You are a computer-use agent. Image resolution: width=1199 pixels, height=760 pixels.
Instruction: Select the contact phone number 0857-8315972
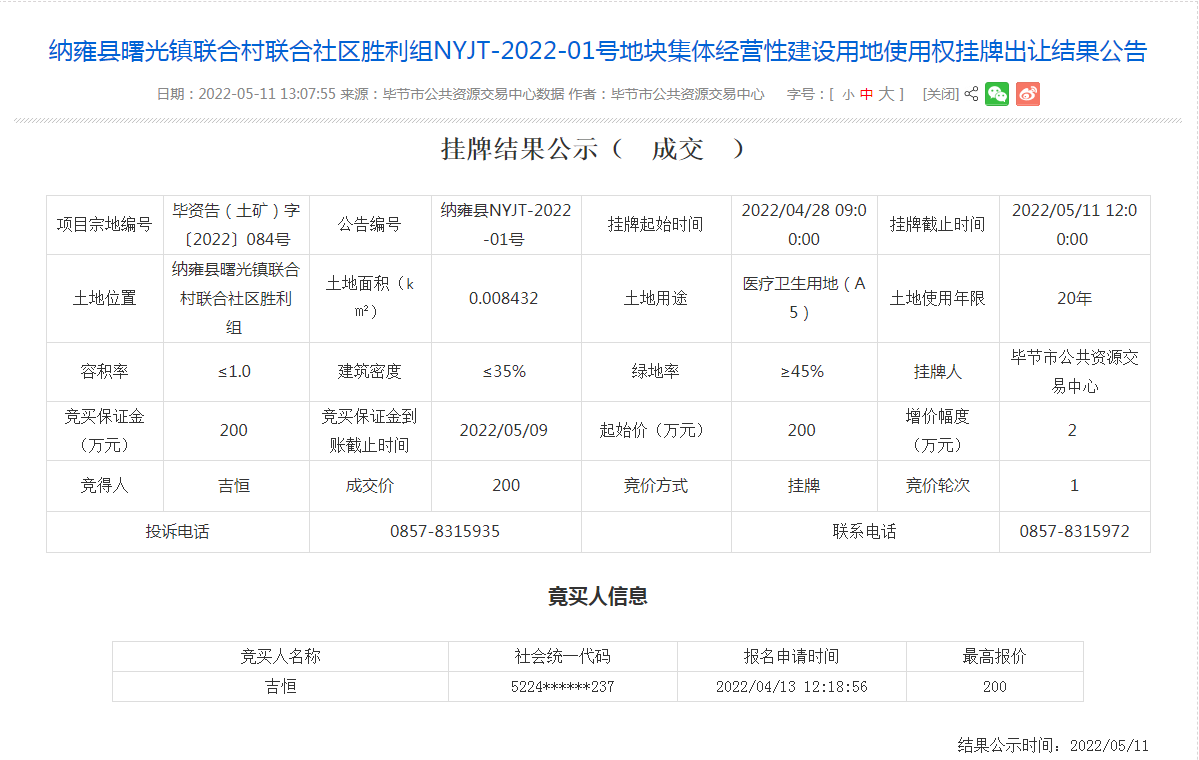(x=1074, y=532)
